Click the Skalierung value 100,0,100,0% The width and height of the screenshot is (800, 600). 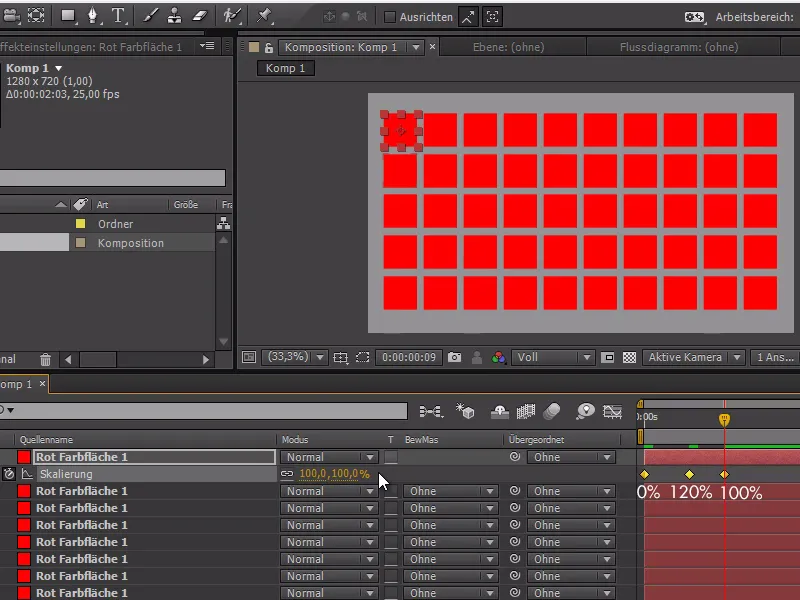(335, 474)
